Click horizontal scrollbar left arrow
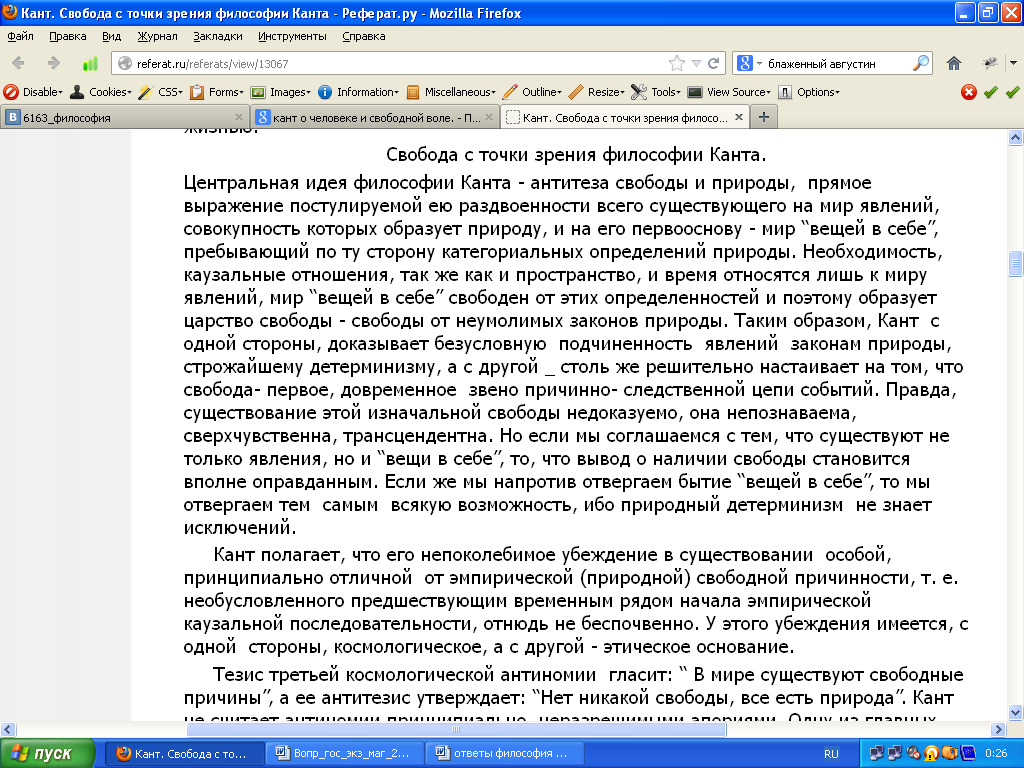Viewport: 1024px width, 768px height. tap(7, 729)
